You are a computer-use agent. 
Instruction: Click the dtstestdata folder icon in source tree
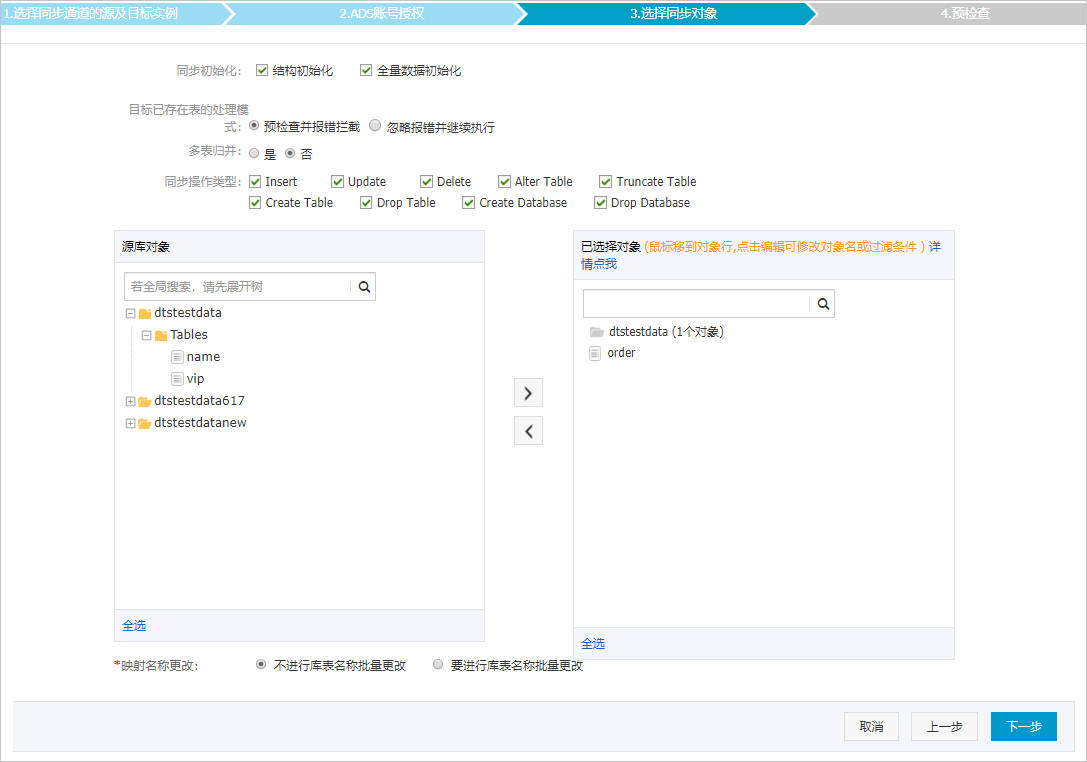[145, 313]
